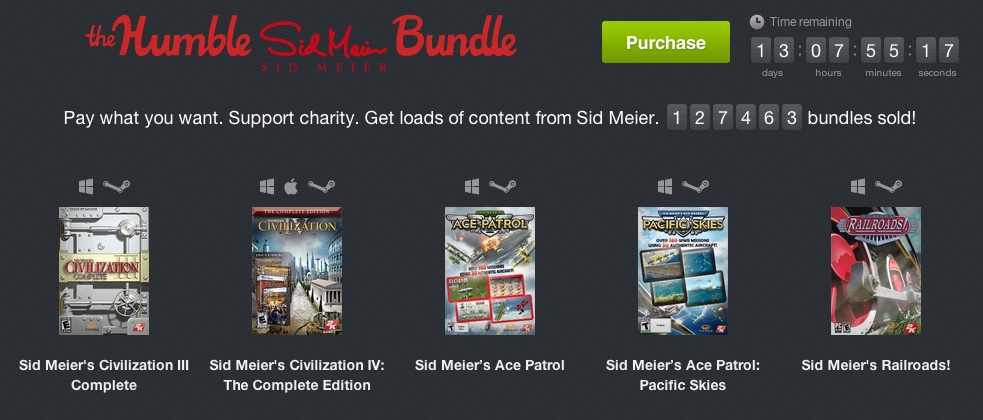Image resolution: width=983 pixels, height=420 pixels.
Task: Click the Sid Meier's Ace Patrol title
Action: coord(490,365)
